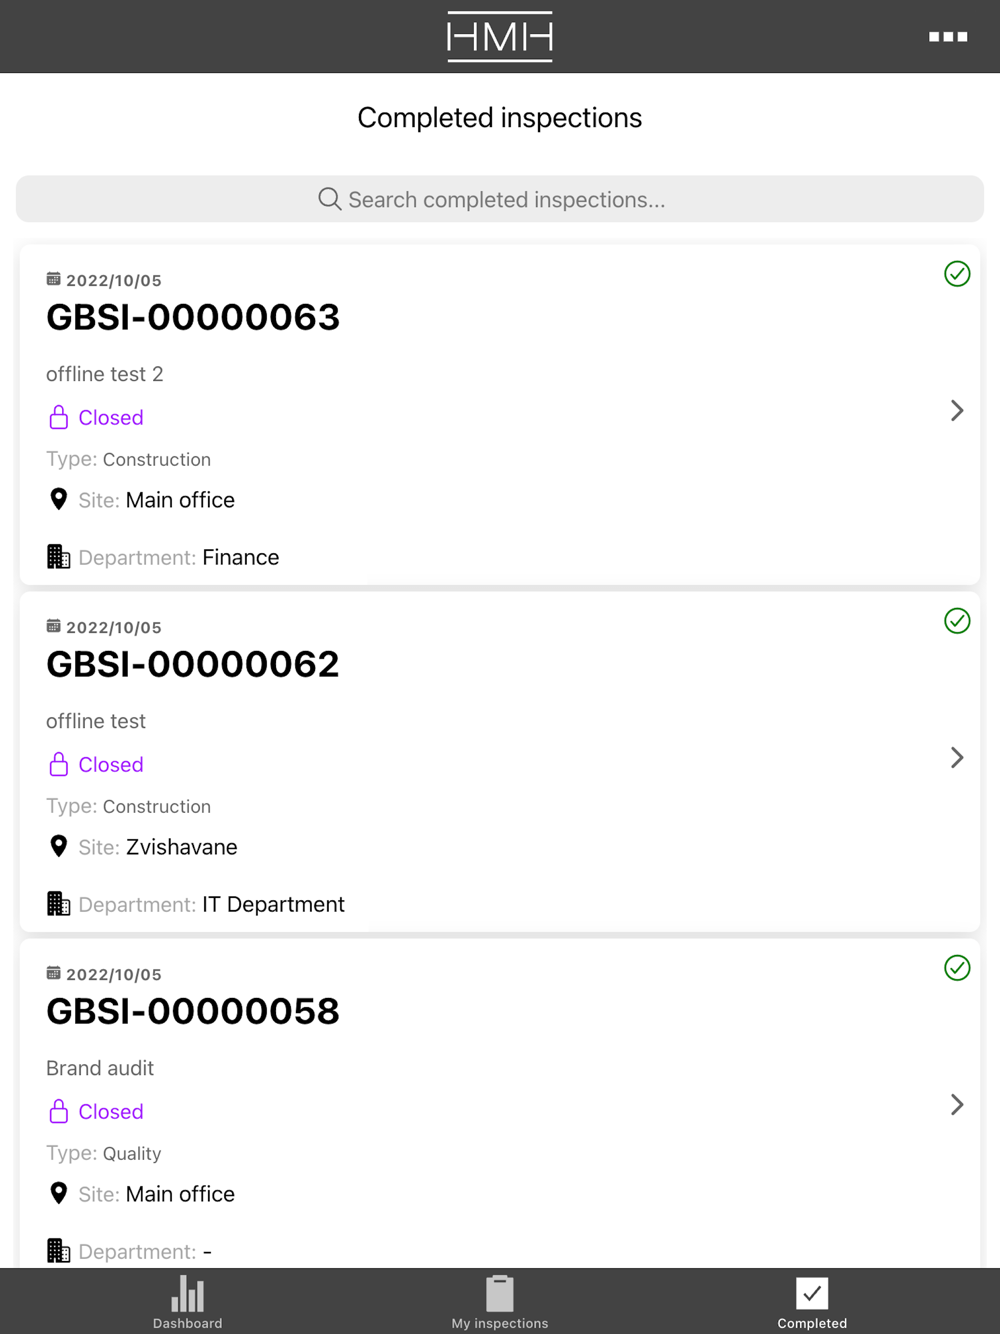Click the green checkmark circle on GBSI-00000062

coord(957,621)
